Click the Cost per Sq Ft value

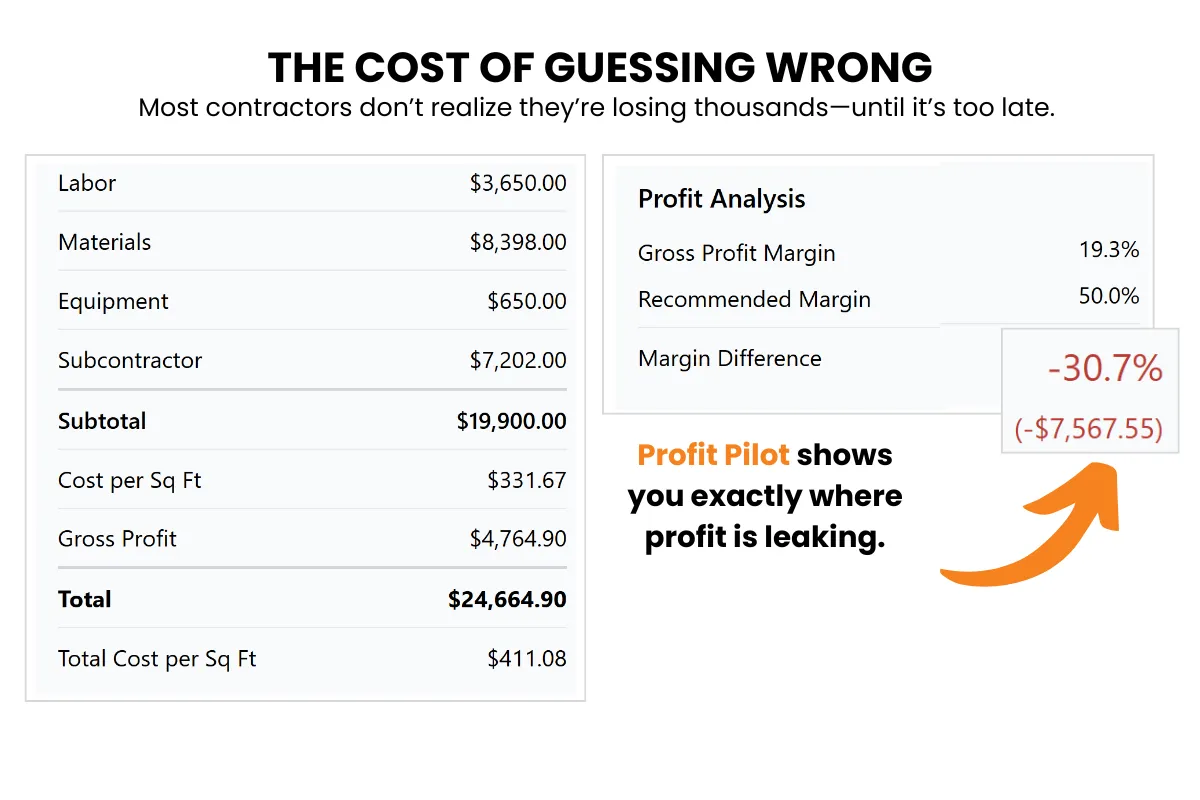527,480
